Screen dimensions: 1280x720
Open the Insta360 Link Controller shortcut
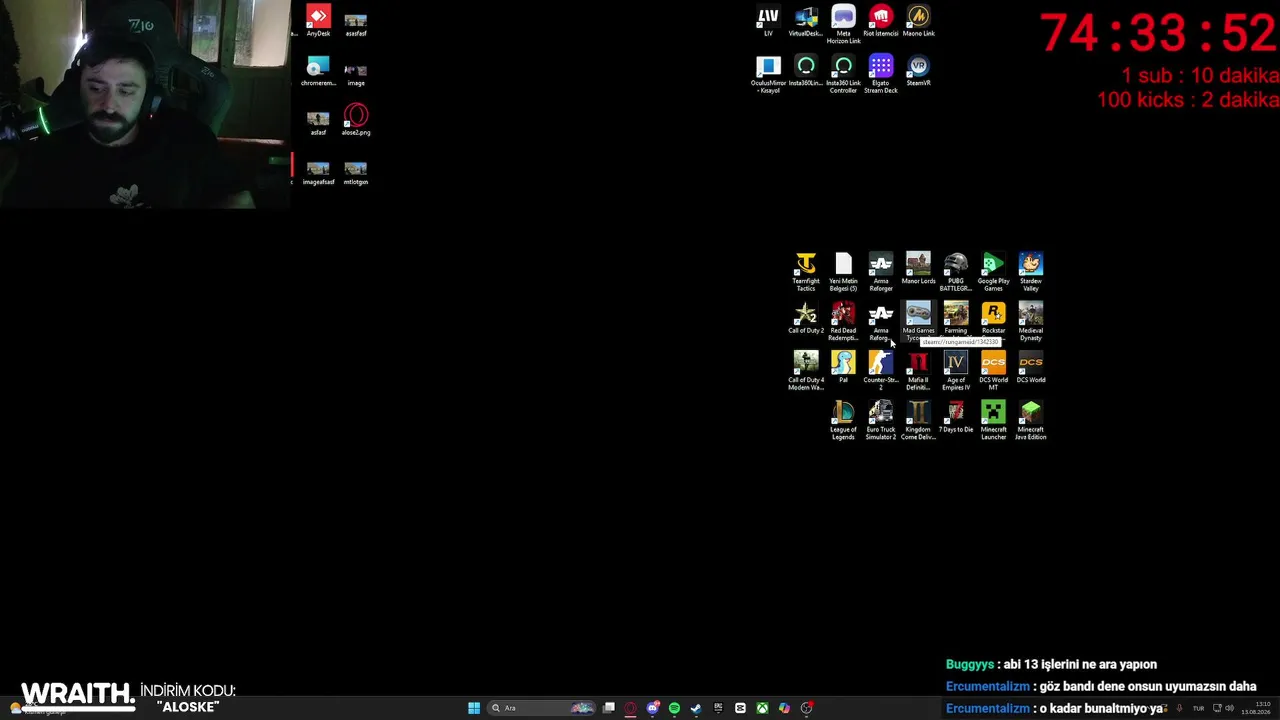coord(843,74)
